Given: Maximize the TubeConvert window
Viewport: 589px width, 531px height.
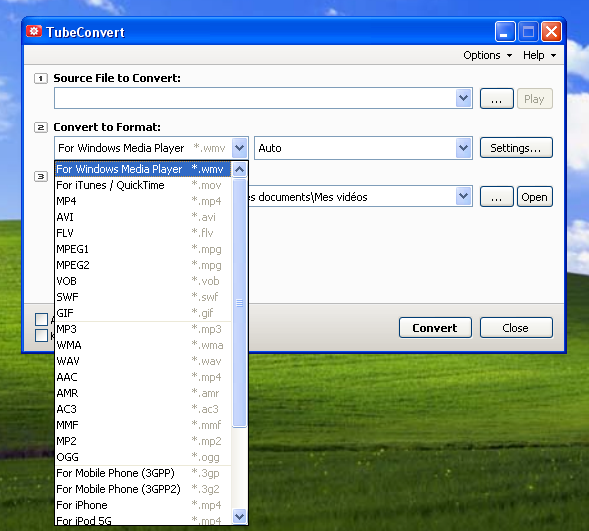Looking at the screenshot, I should click(x=528, y=32).
